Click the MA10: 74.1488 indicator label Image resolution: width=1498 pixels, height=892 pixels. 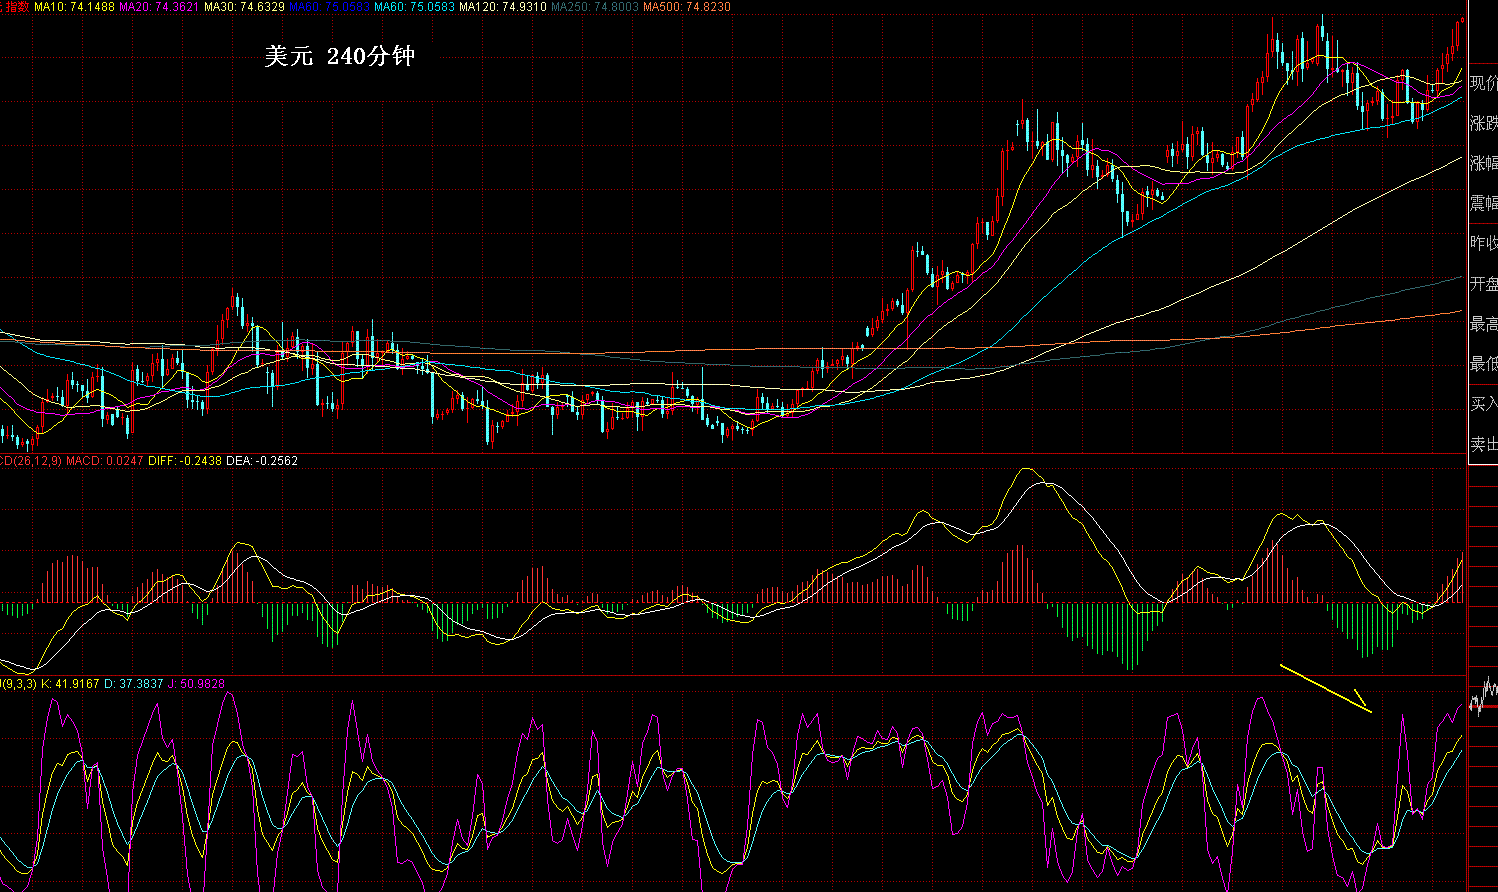[74, 7]
